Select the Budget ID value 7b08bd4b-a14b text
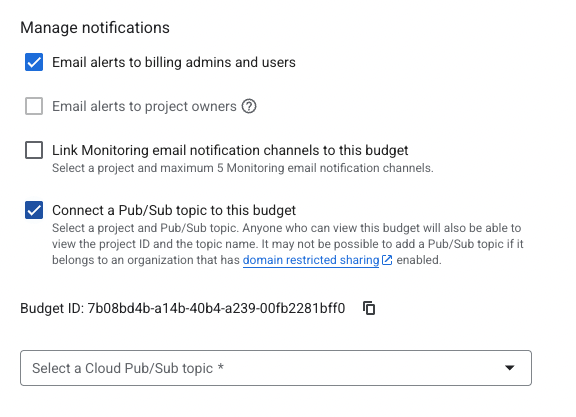 [x=216, y=308]
